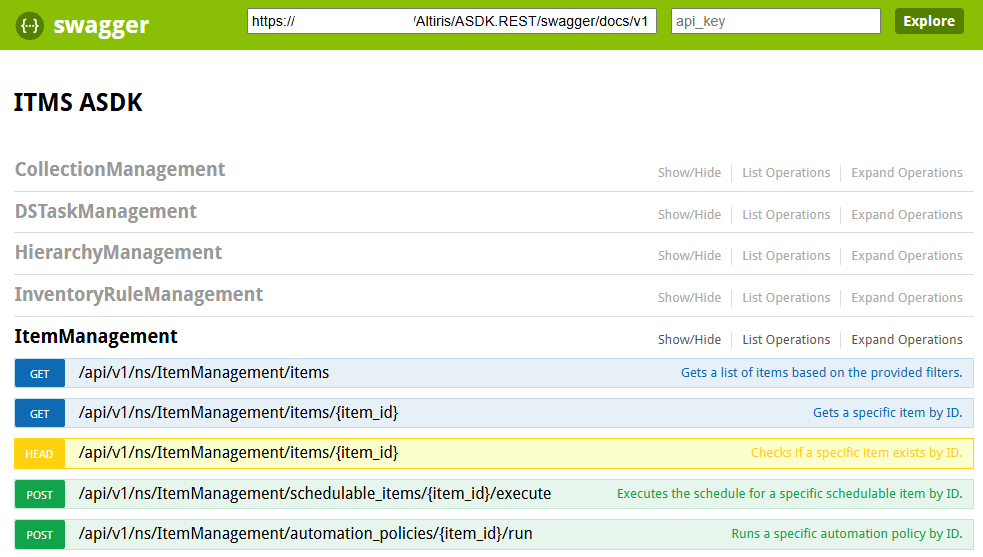983x557 pixels.
Task: Click the Explore button
Action: pos(928,21)
